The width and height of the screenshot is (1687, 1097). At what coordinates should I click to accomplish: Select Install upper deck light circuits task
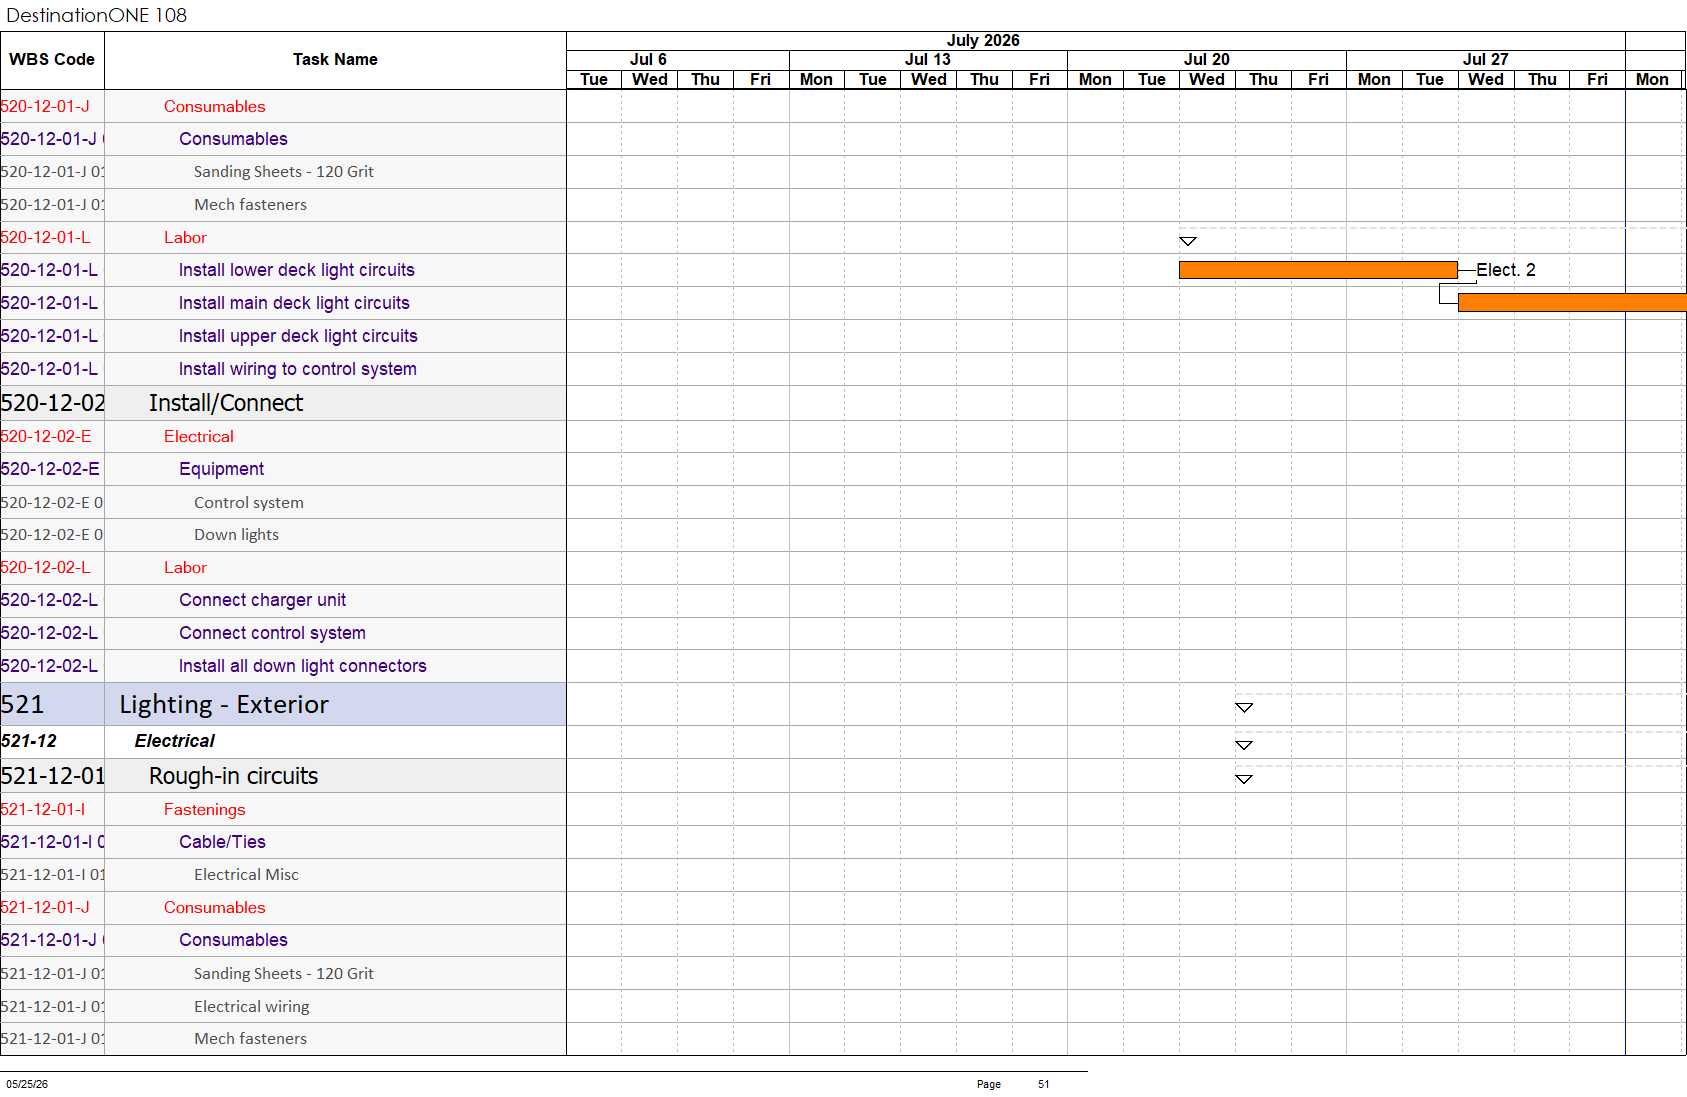283,336
